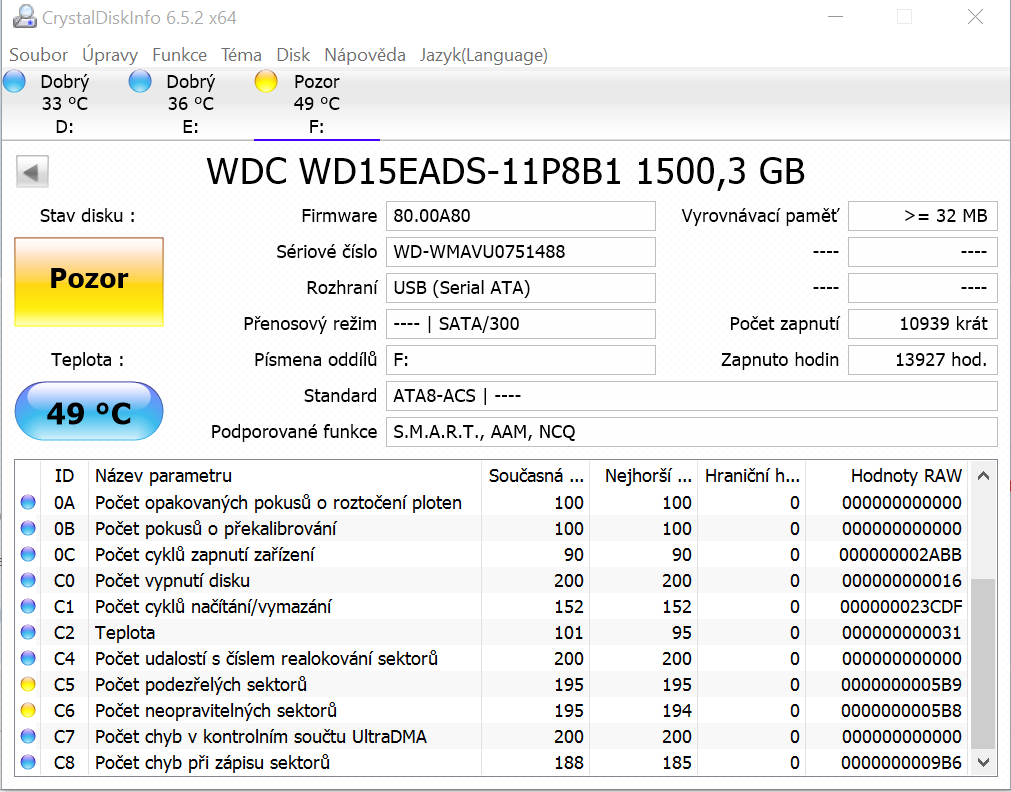Viewport: 1011px width, 792px height.
Task: Click yellow warning orb of C5 row
Action: click(28, 684)
